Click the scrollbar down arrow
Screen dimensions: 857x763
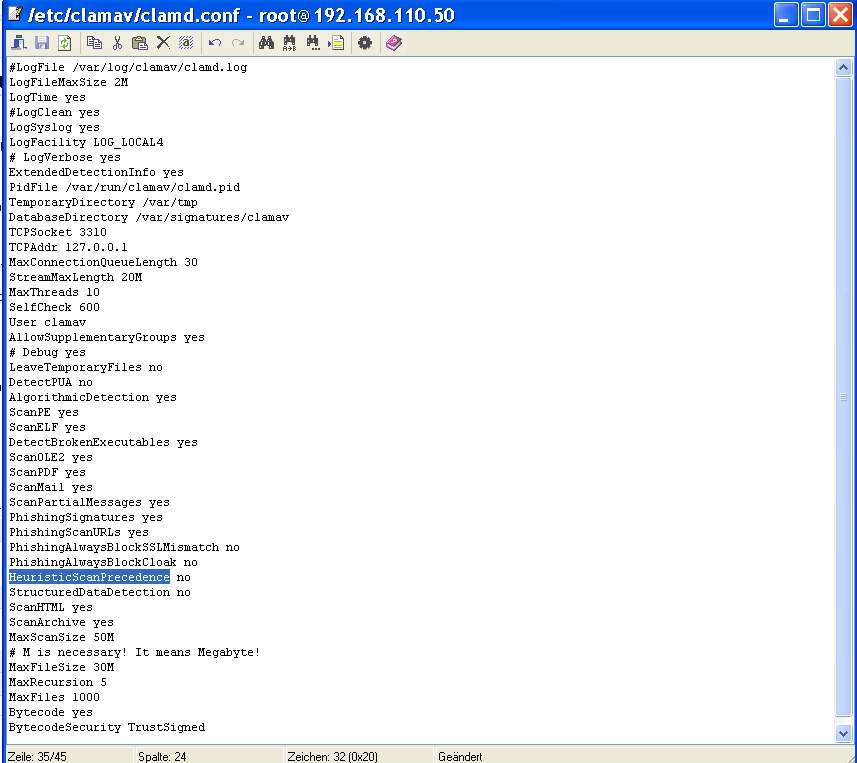(x=843, y=733)
